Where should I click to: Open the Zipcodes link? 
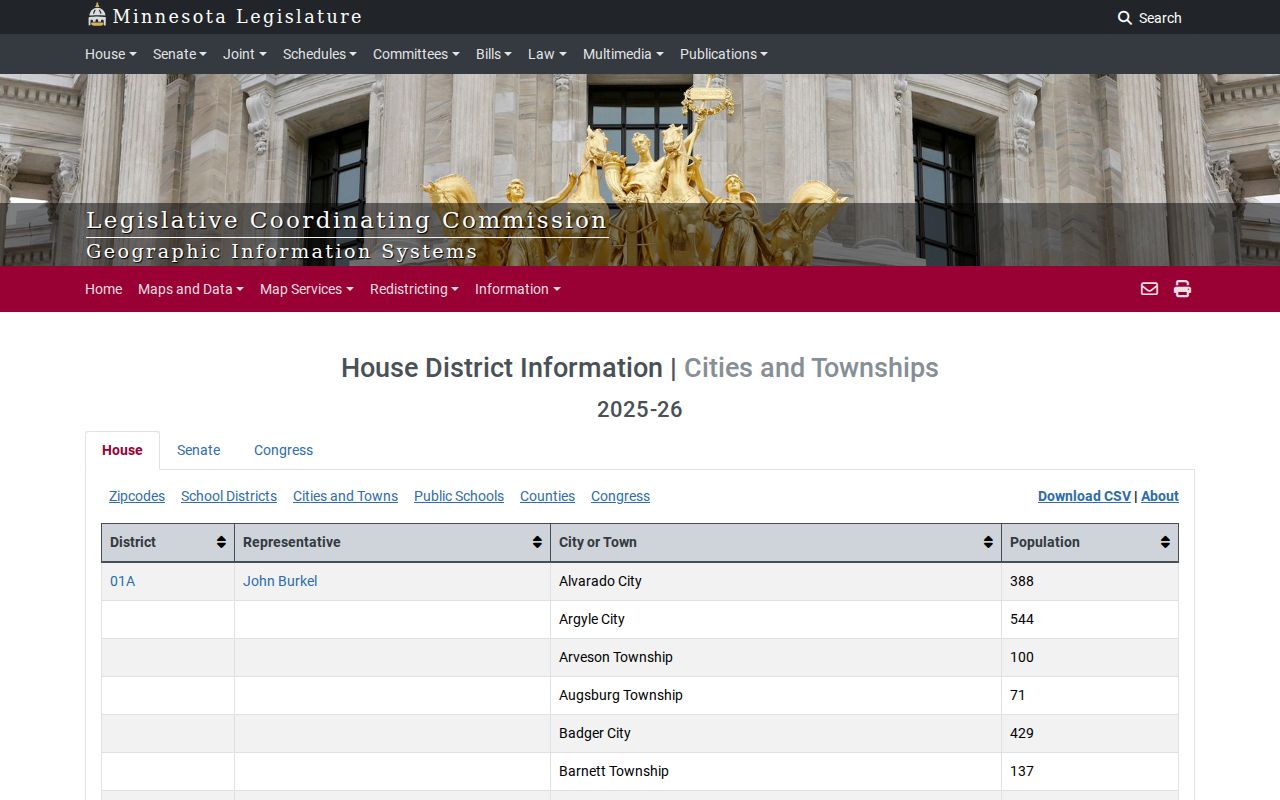point(137,496)
